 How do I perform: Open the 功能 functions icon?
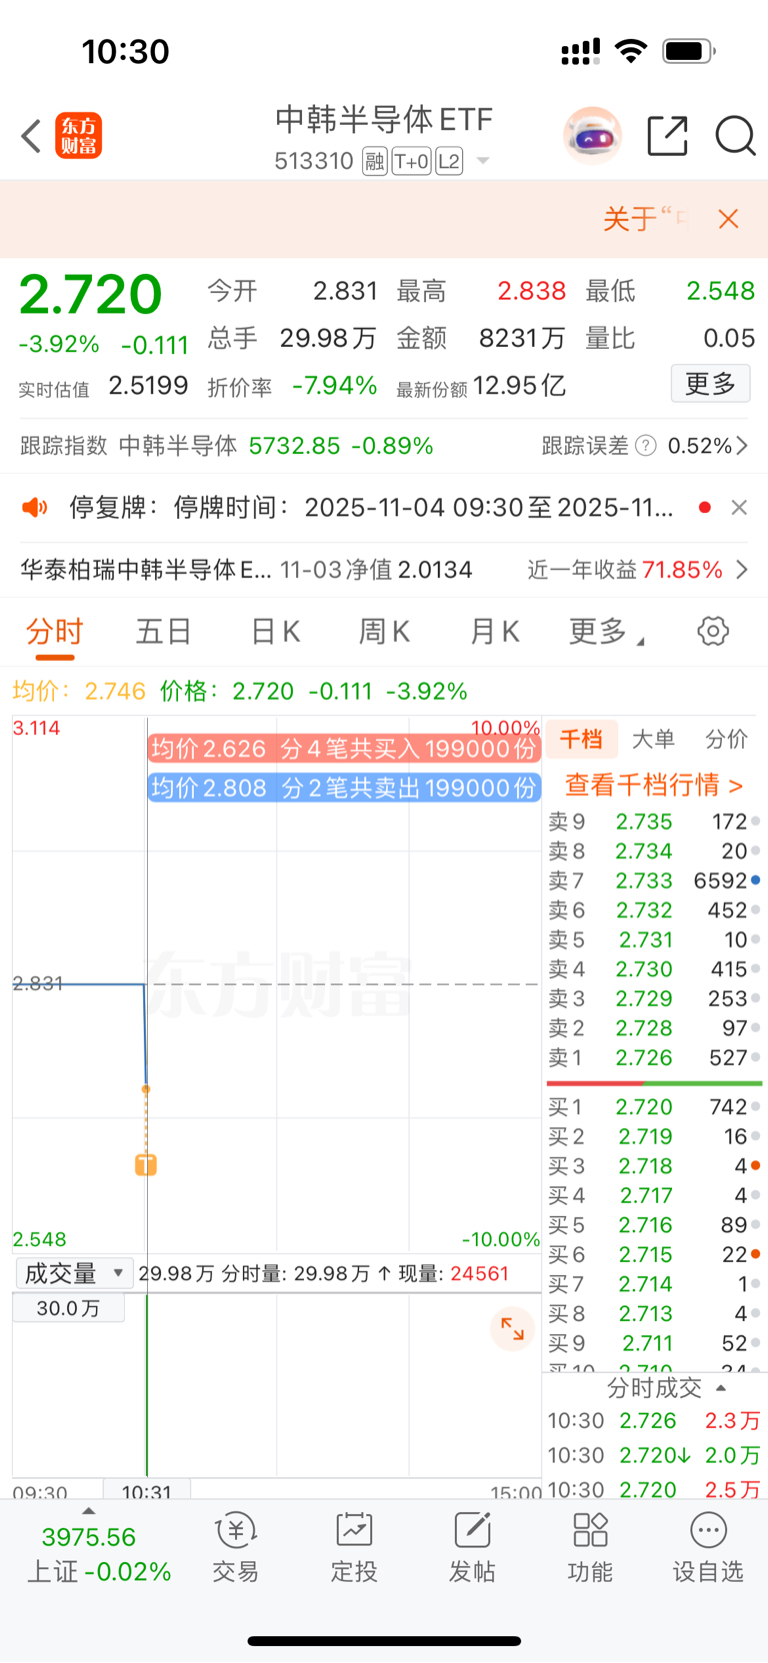pyautogui.click(x=590, y=1548)
